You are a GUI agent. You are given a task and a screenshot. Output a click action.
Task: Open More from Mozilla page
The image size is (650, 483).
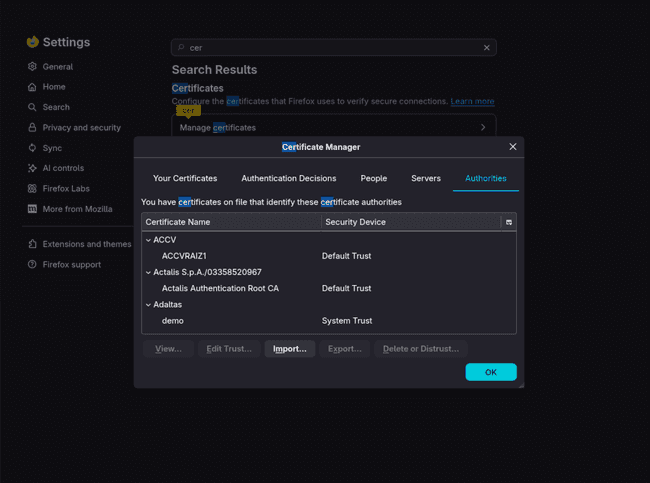click(x=77, y=209)
